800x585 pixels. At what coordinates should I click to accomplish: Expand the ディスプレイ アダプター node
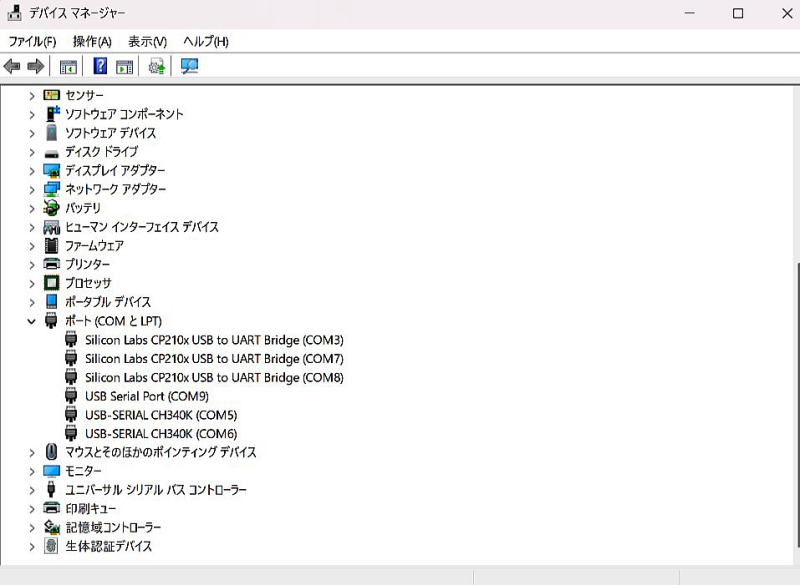[x=32, y=171]
